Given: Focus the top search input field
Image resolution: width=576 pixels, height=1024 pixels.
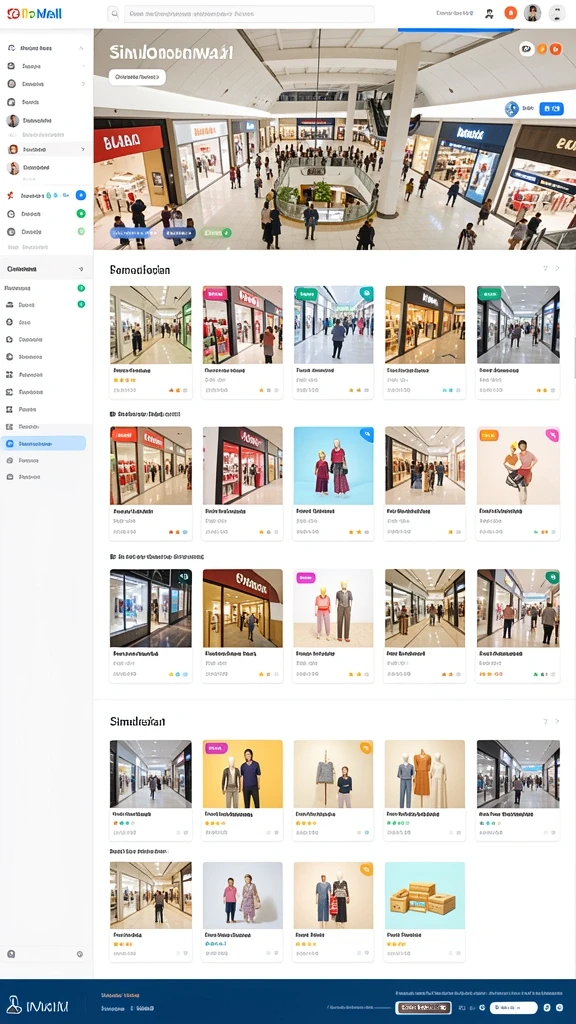Looking at the screenshot, I should point(249,14).
